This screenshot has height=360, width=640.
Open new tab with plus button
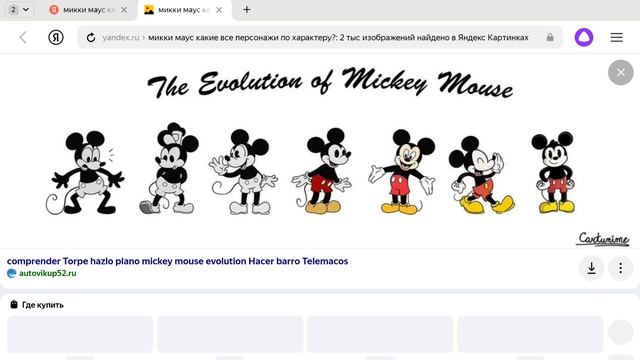[x=247, y=10]
